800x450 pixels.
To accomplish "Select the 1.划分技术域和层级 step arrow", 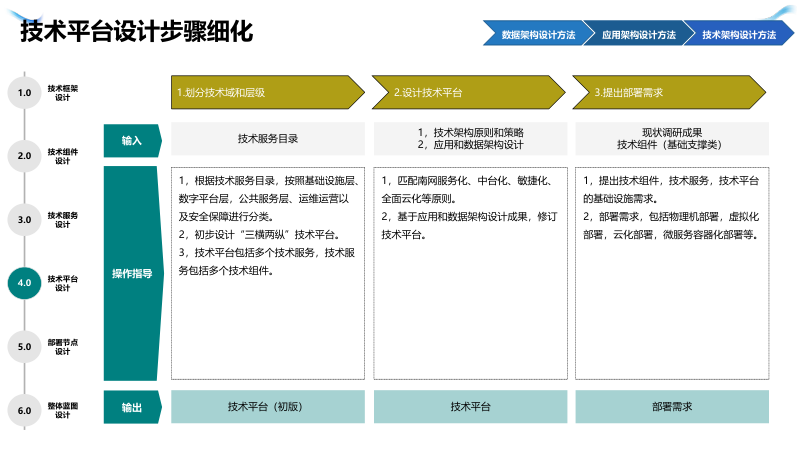I will point(268,92).
